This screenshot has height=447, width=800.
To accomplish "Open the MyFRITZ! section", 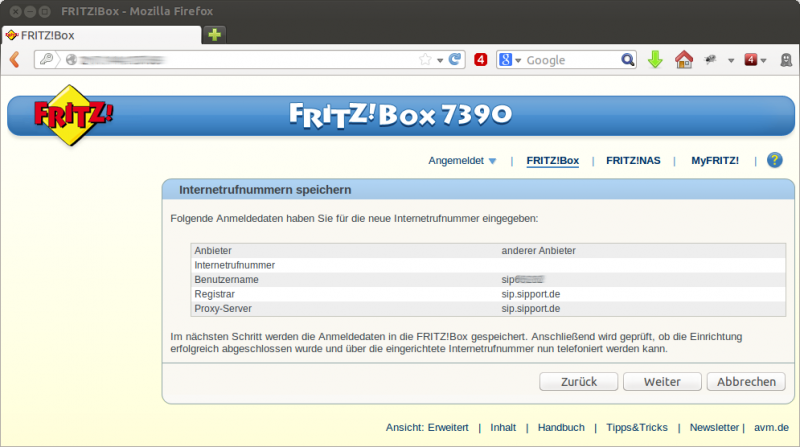I will [715, 161].
